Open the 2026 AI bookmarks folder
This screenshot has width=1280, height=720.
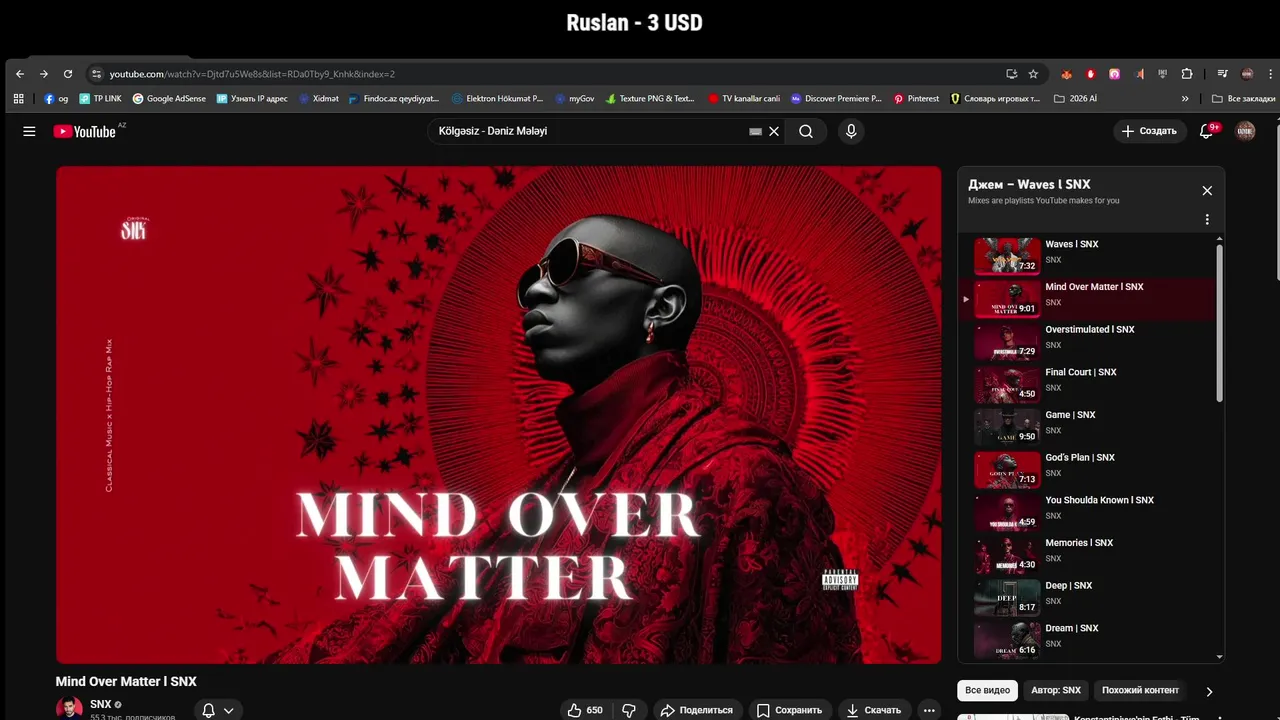[1075, 99]
